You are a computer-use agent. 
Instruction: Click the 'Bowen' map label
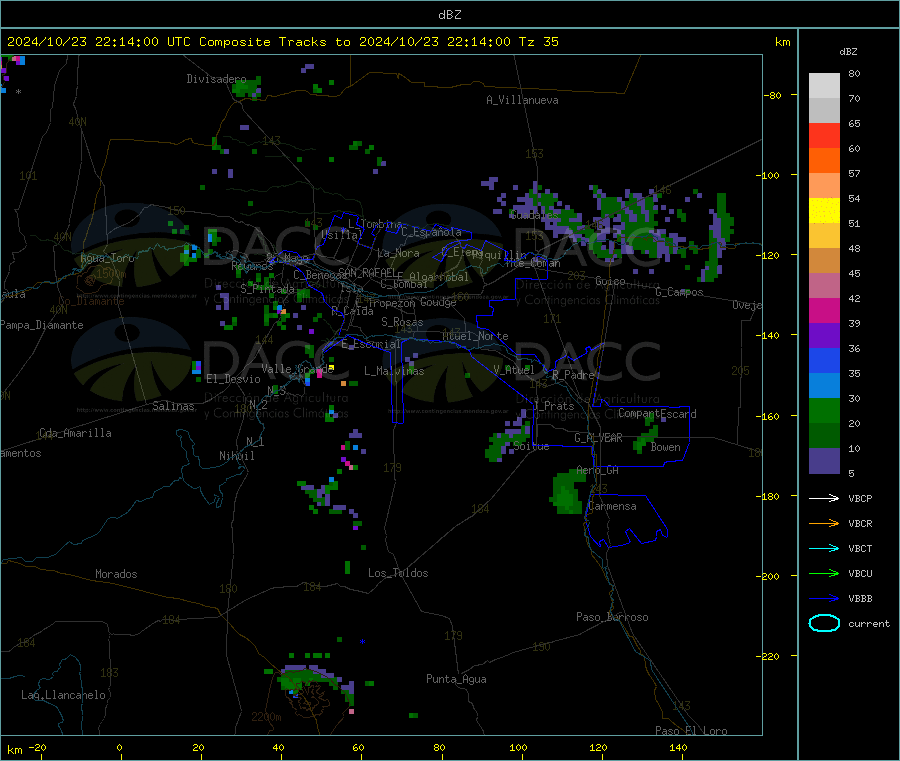coord(665,447)
